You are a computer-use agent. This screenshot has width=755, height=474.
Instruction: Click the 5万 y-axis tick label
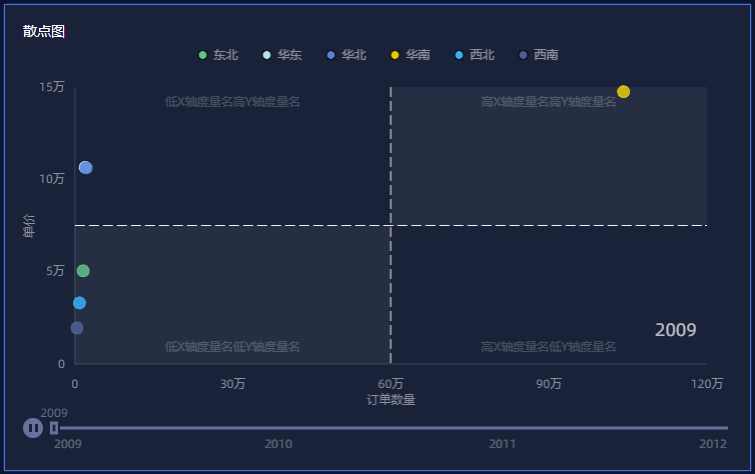click(55, 271)
